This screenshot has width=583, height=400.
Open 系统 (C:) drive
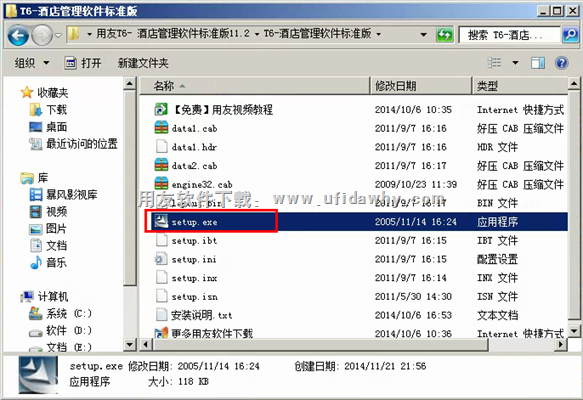60,313
